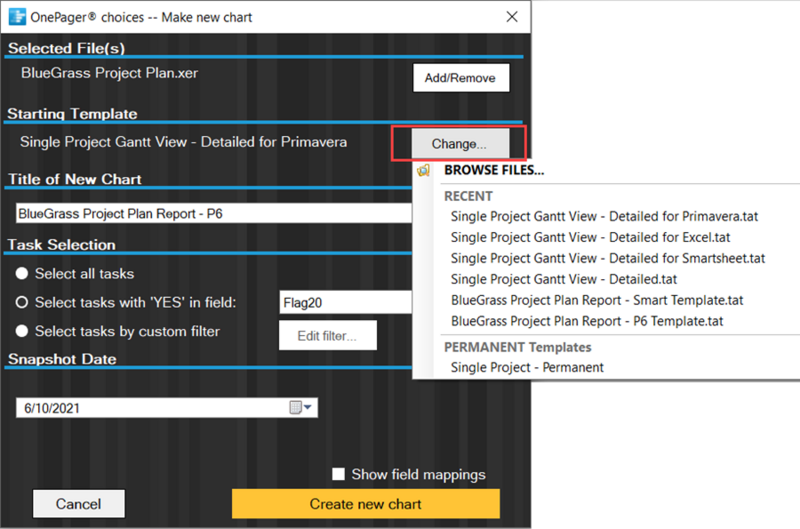The height and width of the screenshot is (529, 800).
Task: Click the Browse Files folder icon
Action: (423, 170)
